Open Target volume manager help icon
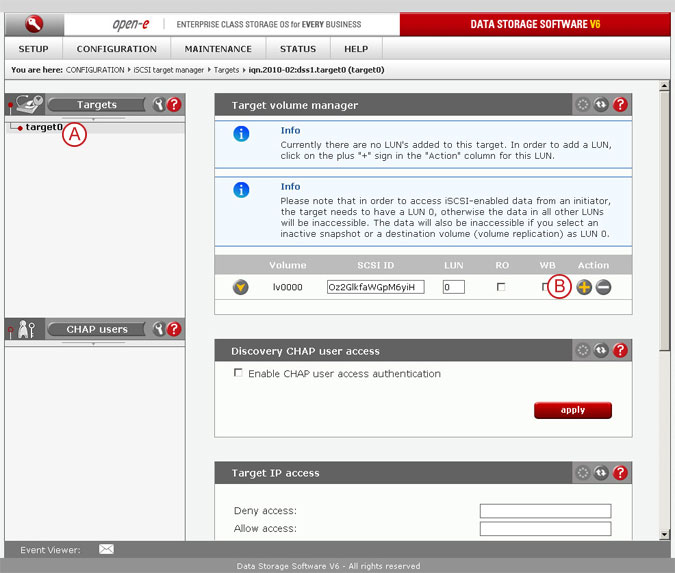Image resolution: width=675 pixels, height=573 pixels. click(620, 105)
